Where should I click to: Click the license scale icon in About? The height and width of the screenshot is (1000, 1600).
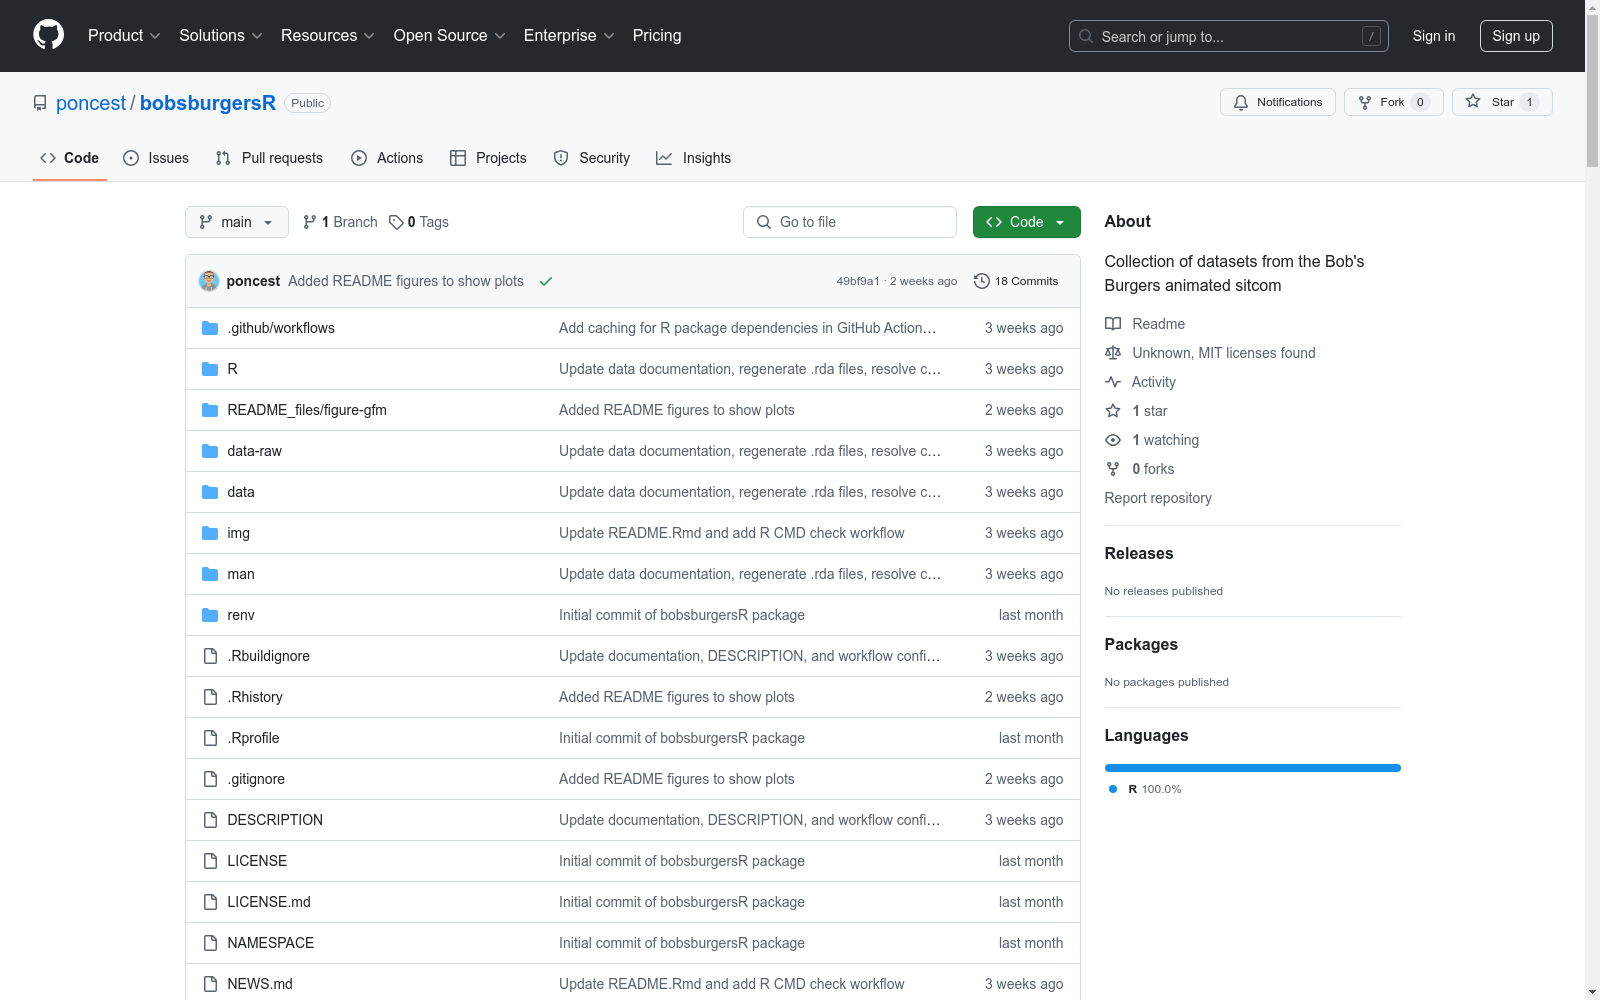1113,353
